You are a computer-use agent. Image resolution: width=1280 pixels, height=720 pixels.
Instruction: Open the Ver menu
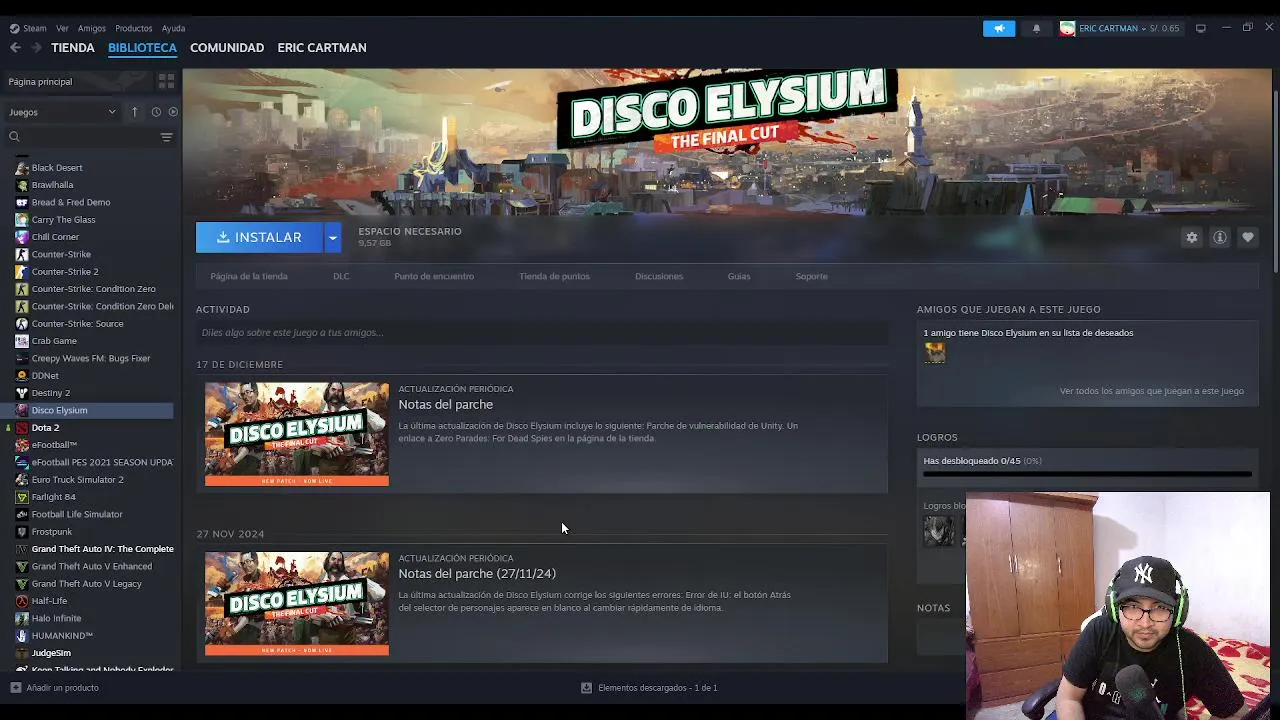point(62,28)
